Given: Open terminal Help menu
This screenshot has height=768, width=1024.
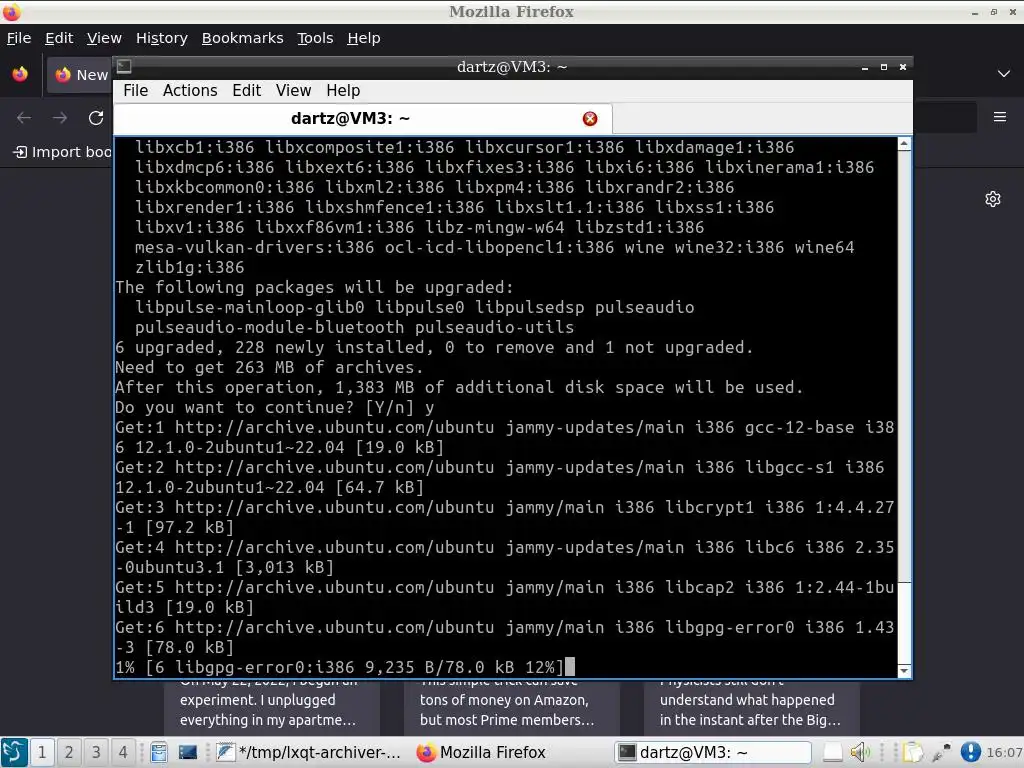Looking at the screenshot, I should [343, 91].
